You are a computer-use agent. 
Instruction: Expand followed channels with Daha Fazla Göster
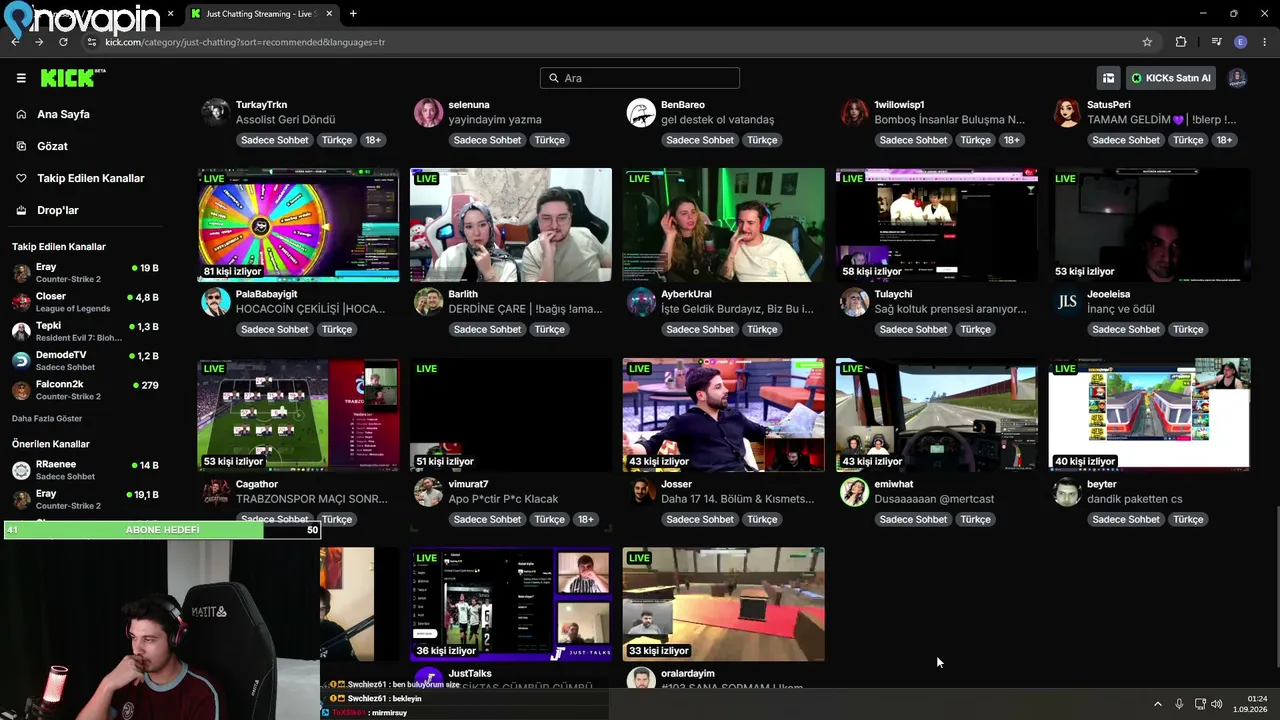coord(47,418)
